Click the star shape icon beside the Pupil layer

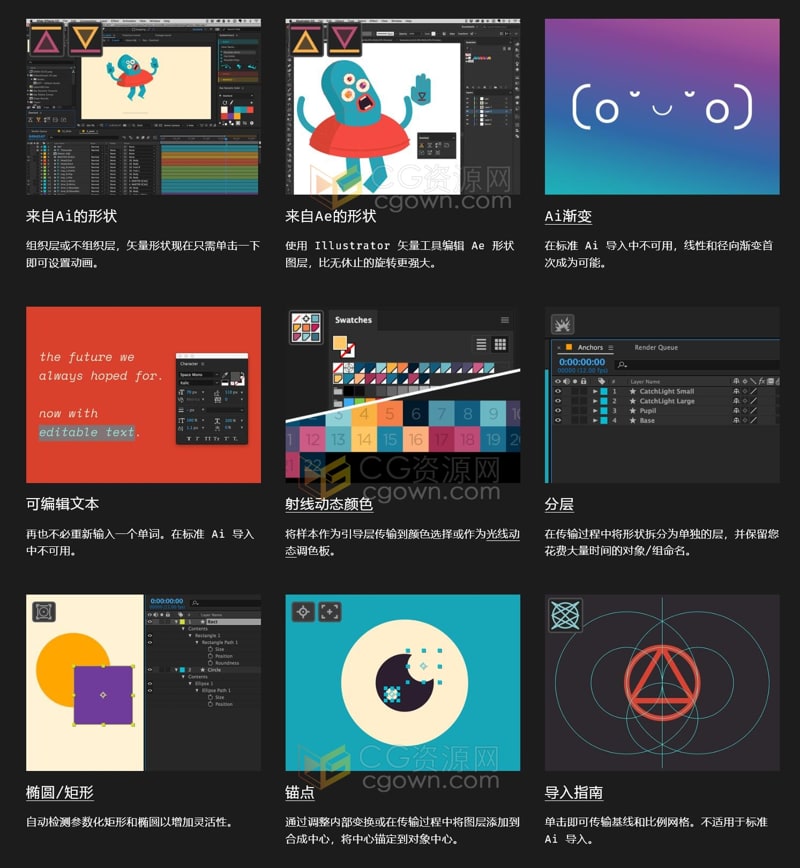(632, 411)
